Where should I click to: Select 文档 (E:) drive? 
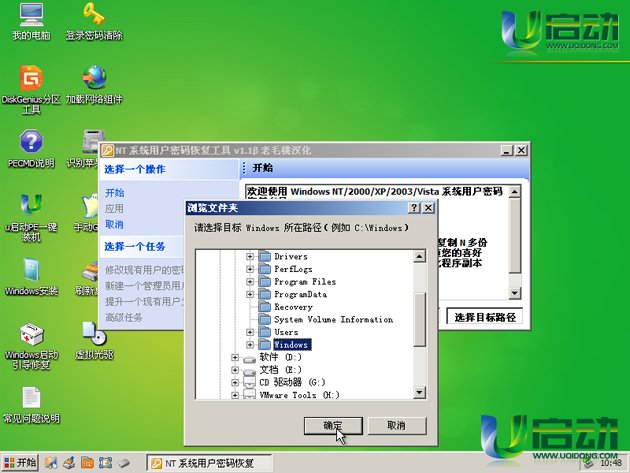(280, 370)
